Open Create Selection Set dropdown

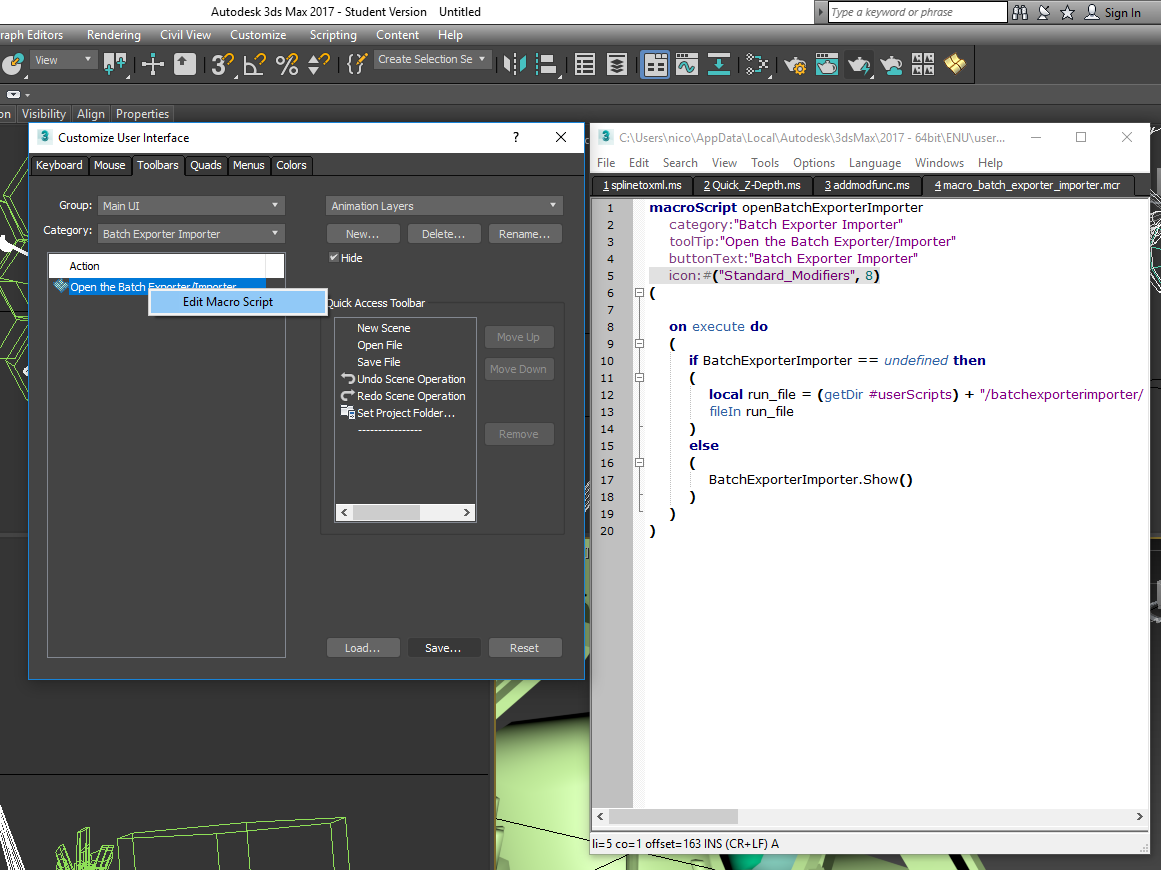pyautogui.click(x=432, y=59)
